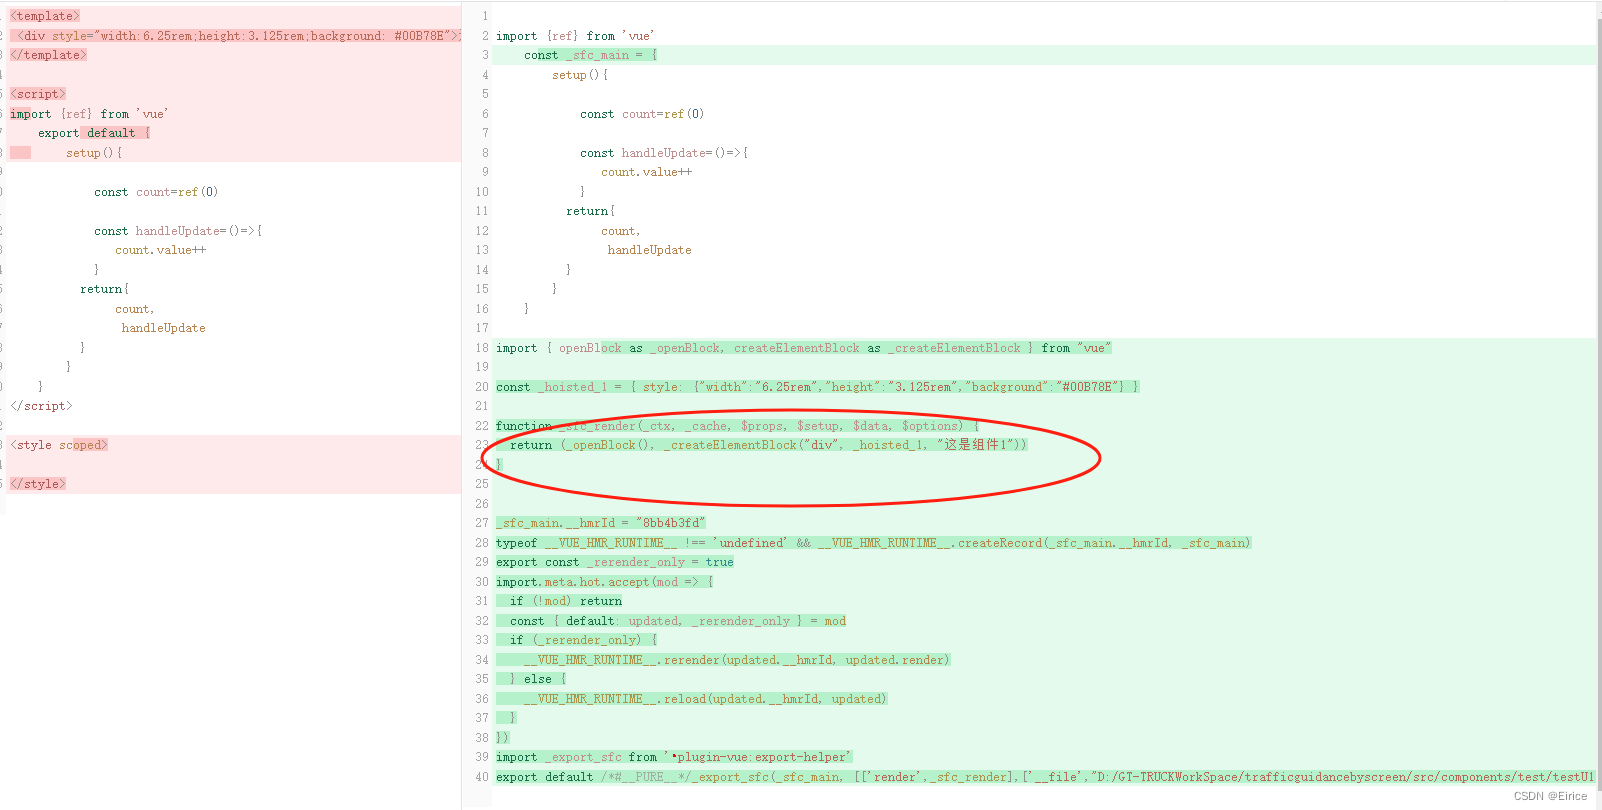Click 'handleUpdate' return entry in left pane
1602x810 pixels.
tap(163, 328)
